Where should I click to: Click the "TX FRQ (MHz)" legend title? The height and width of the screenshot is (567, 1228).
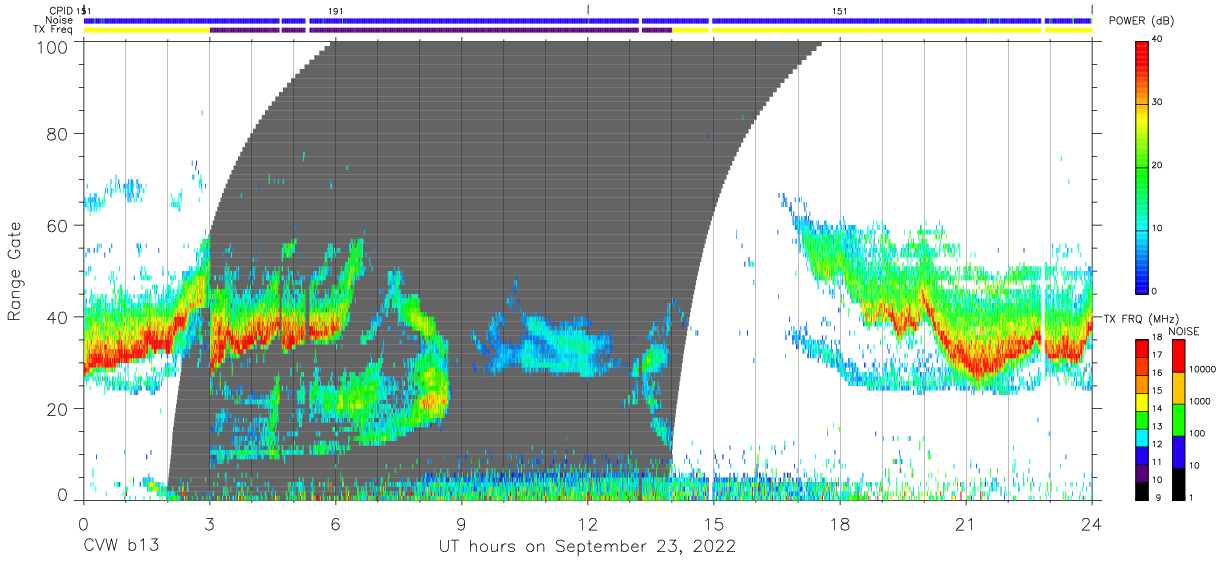click(x=1141, y=318)
